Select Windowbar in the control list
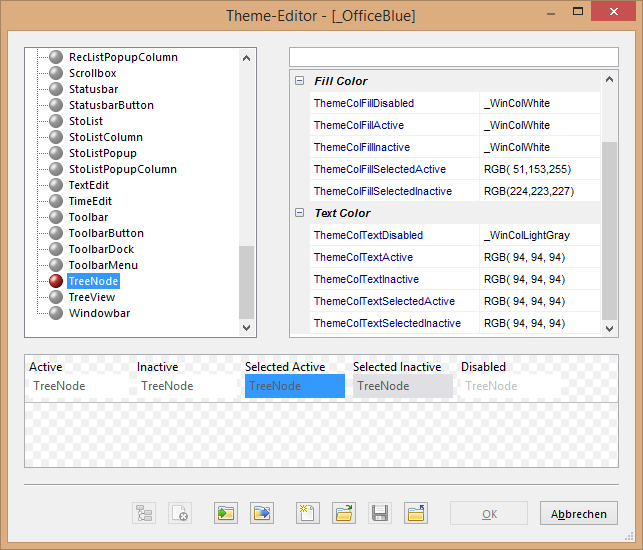 (x=98, y=313)
